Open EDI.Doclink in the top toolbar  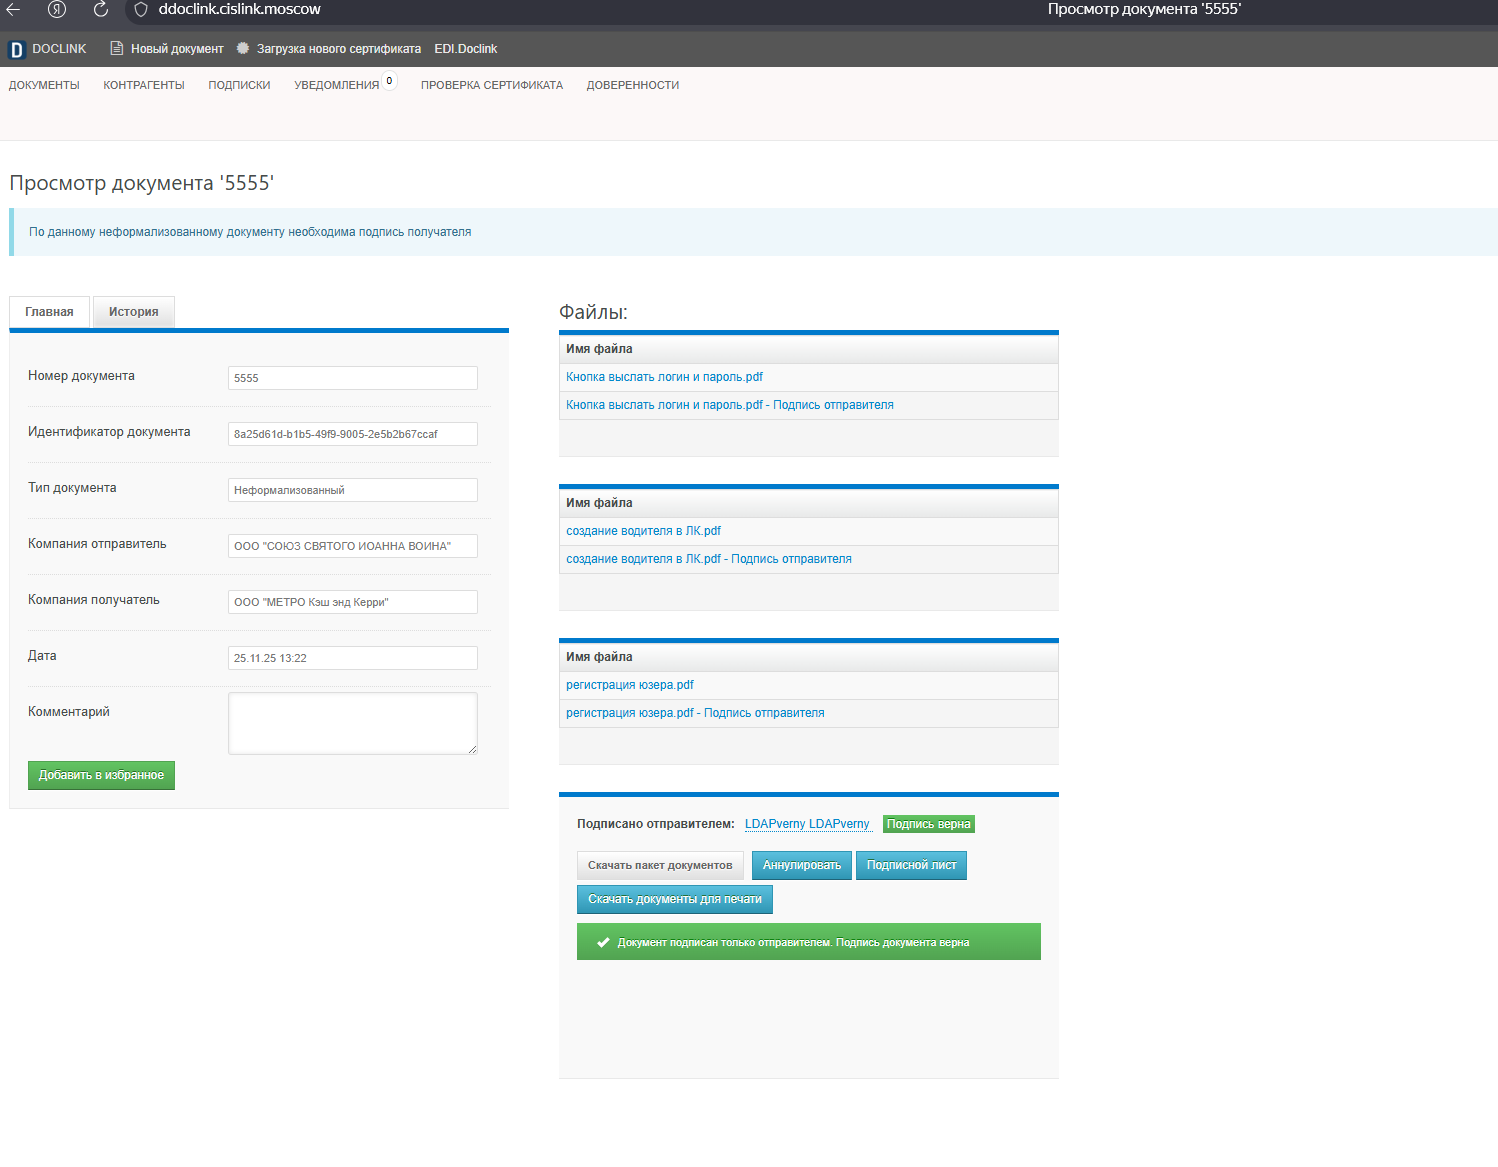(465, 49)
